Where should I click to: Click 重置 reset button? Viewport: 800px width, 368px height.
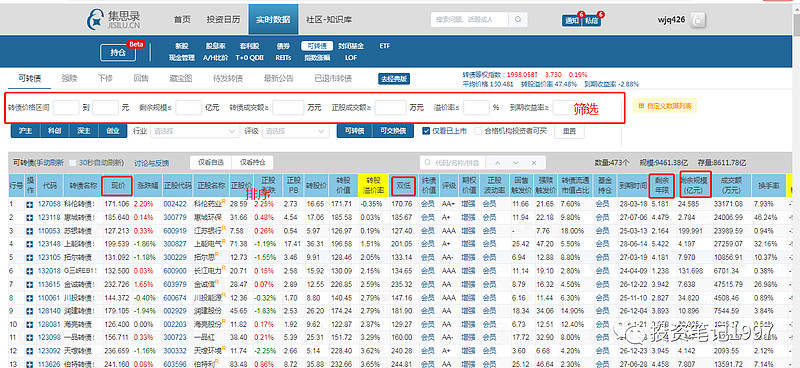pyautogui.click(x=569, y=131)
